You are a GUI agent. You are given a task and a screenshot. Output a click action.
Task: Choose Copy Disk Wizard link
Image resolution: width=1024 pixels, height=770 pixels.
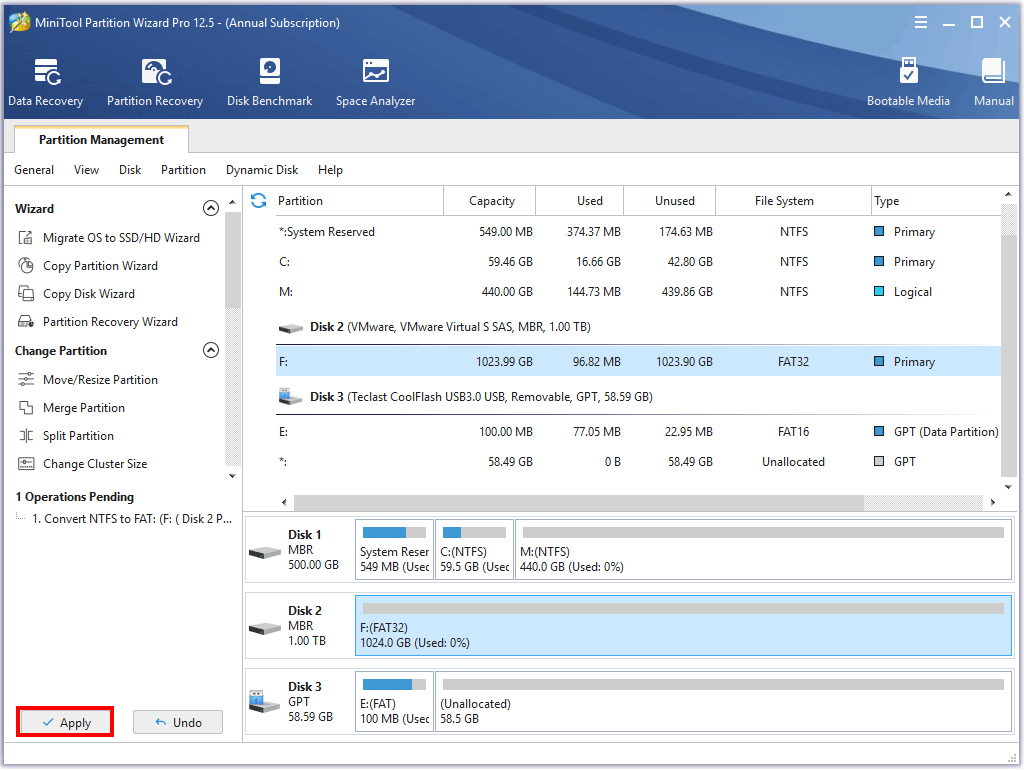pyautogui.click(x=89, y=294)
